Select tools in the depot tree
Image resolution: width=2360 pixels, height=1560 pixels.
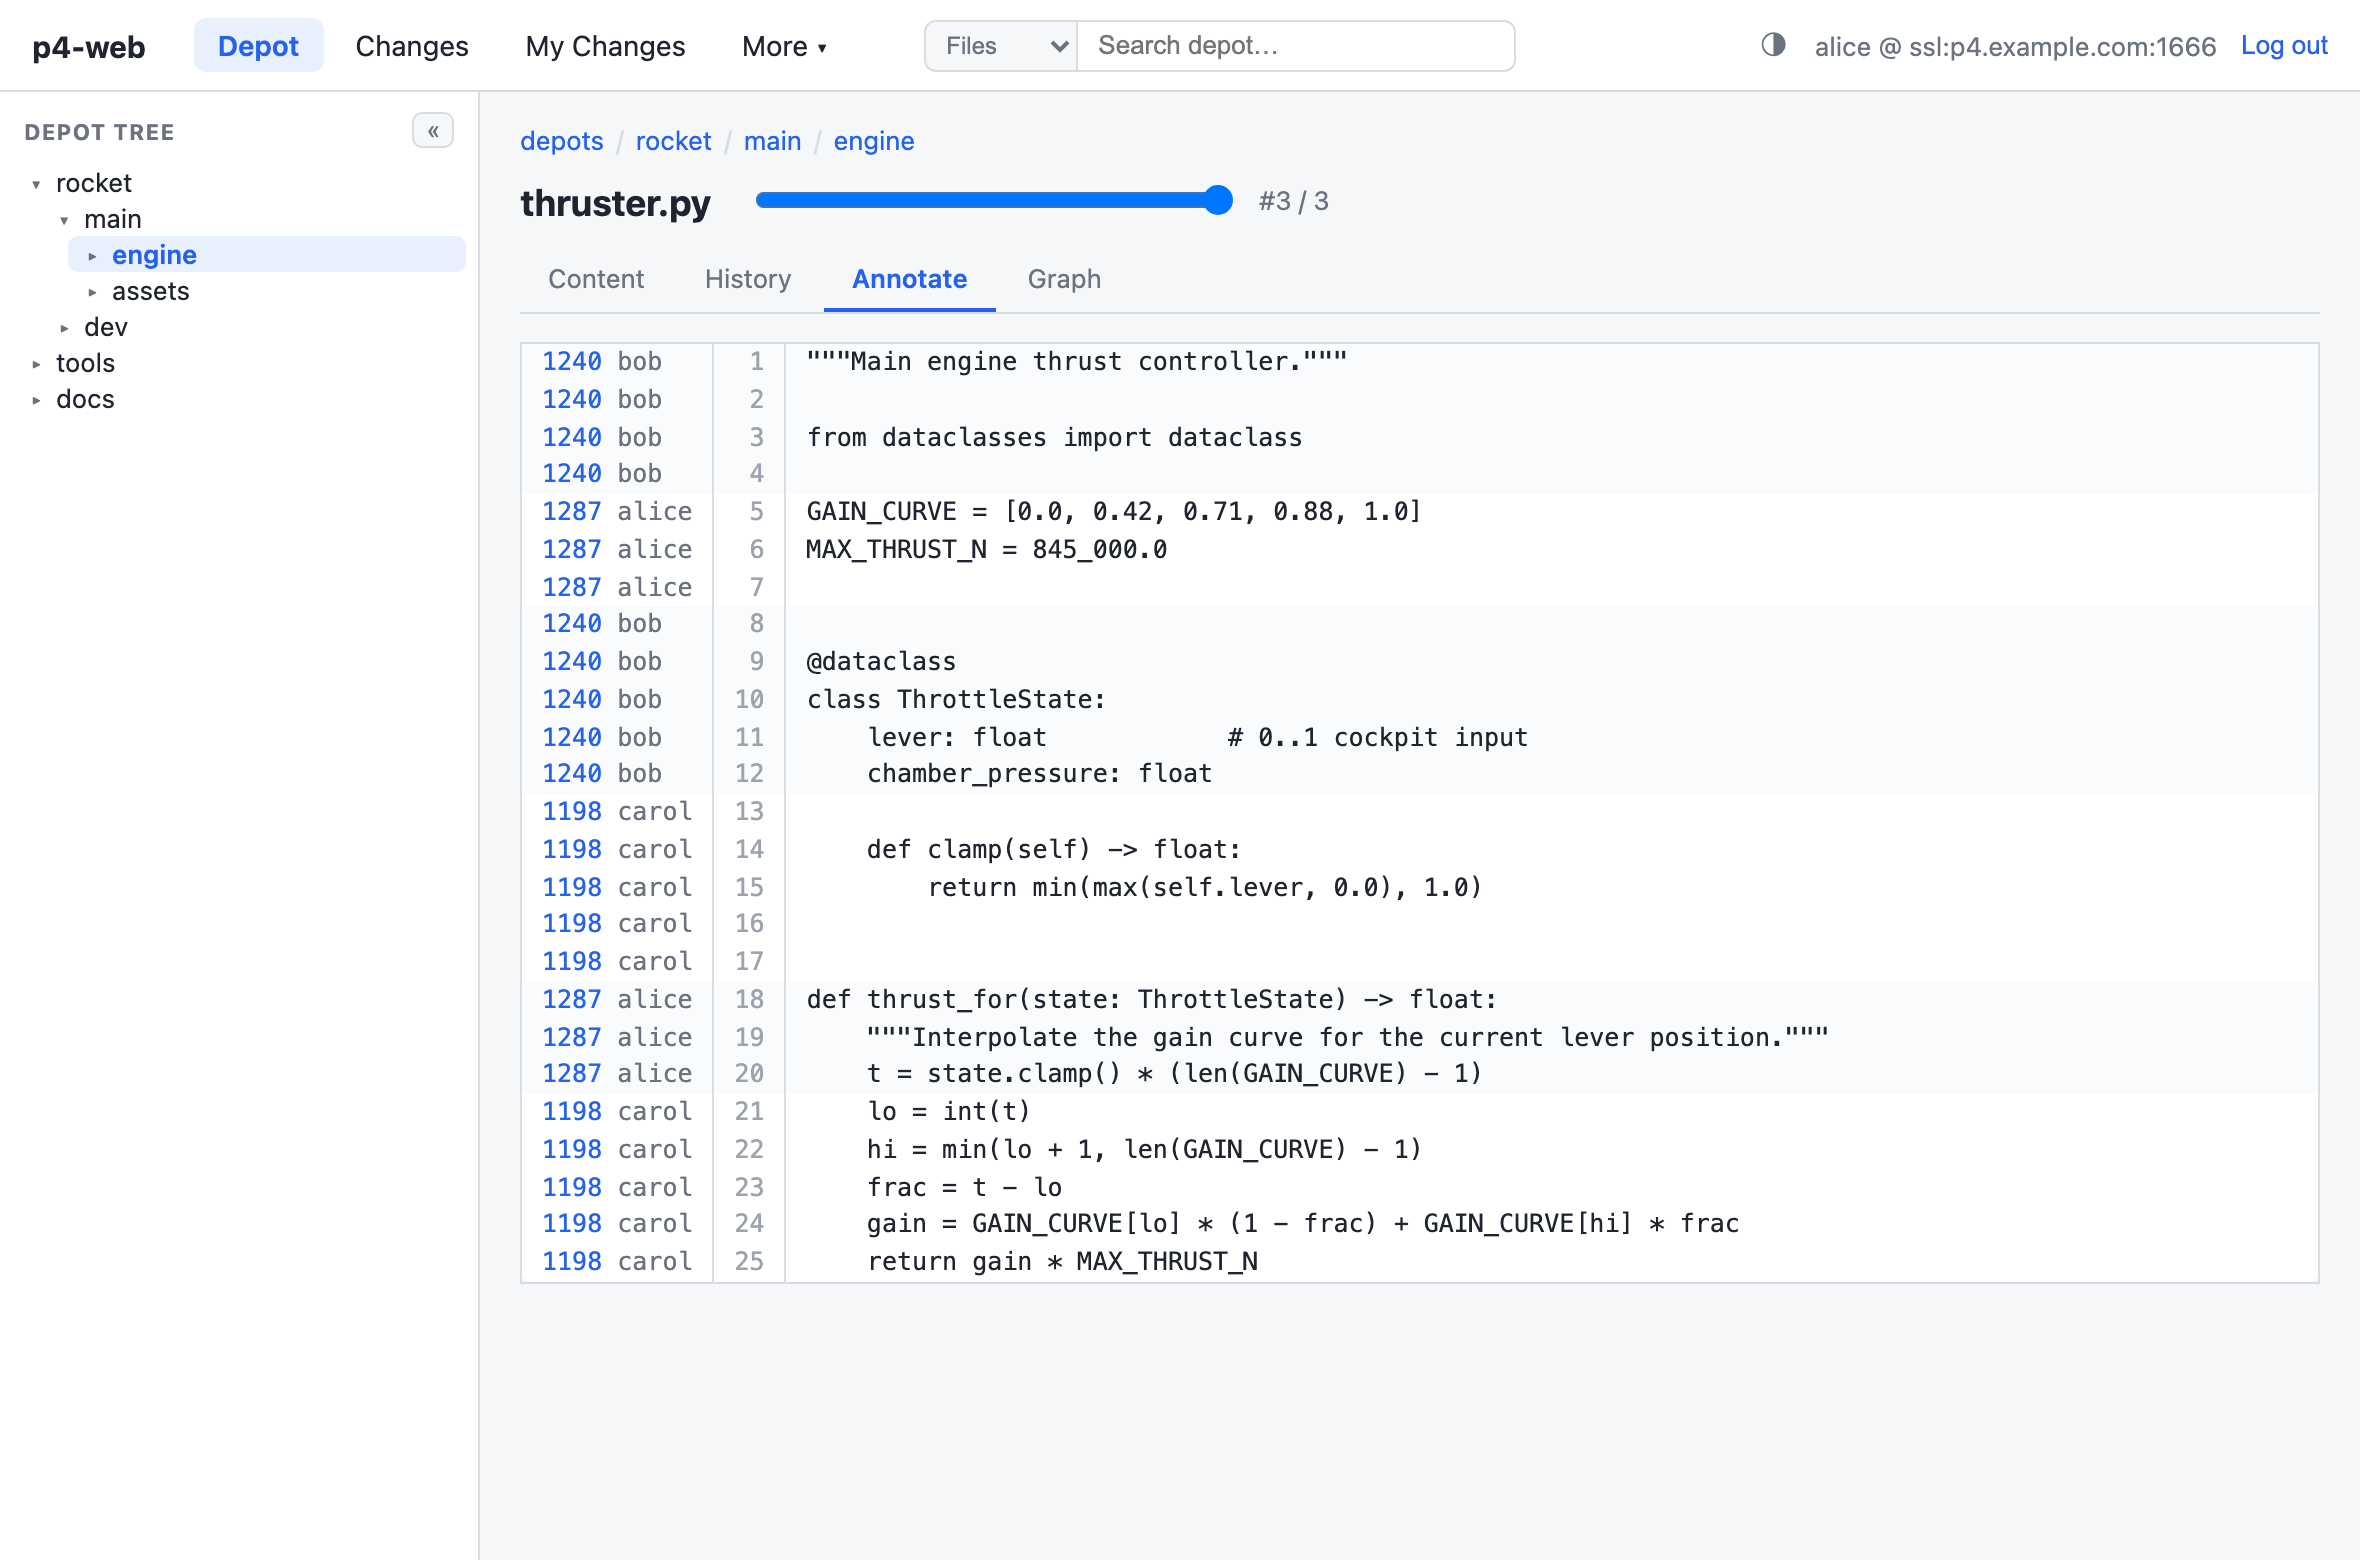tap(85, 363)
